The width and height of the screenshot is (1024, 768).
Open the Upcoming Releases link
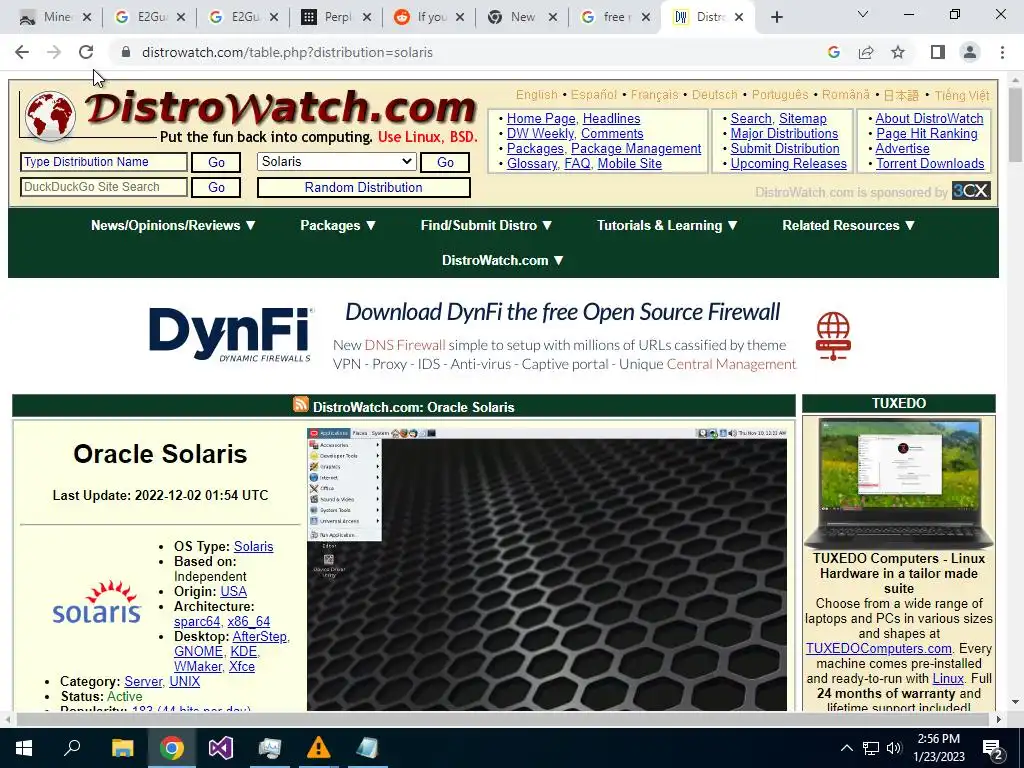pyautogui.click(x=788, y=163)
